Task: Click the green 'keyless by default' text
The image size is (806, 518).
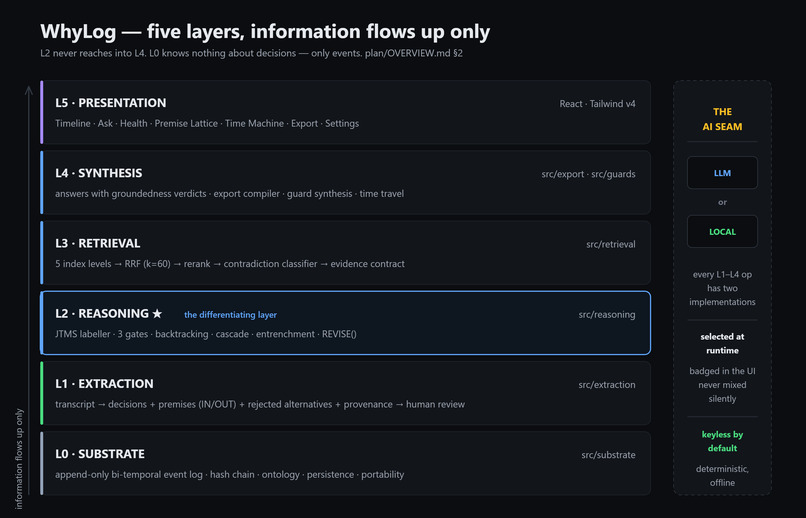Action: pyautogui.click(x=722, y=441)
